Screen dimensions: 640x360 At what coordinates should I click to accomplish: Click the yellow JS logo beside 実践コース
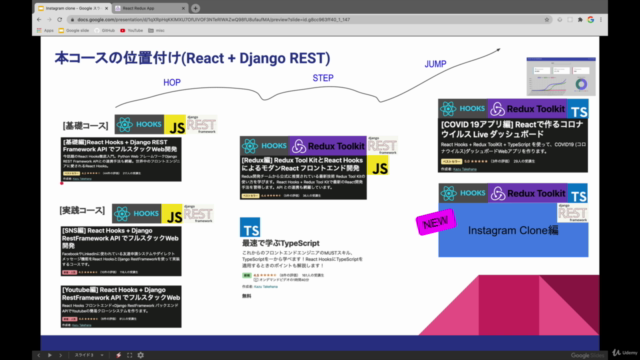172,214
